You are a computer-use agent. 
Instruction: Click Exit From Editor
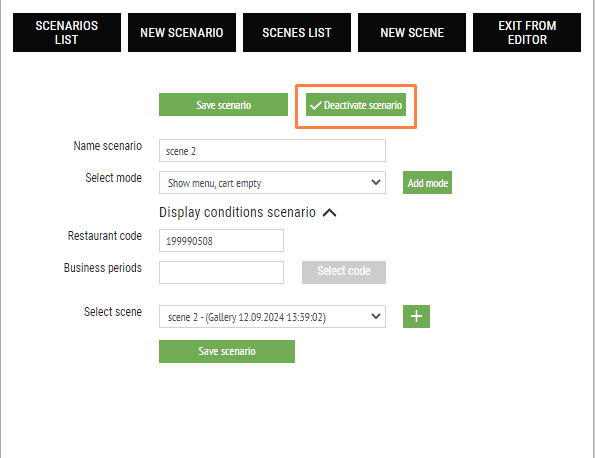(x=527, y=33)
